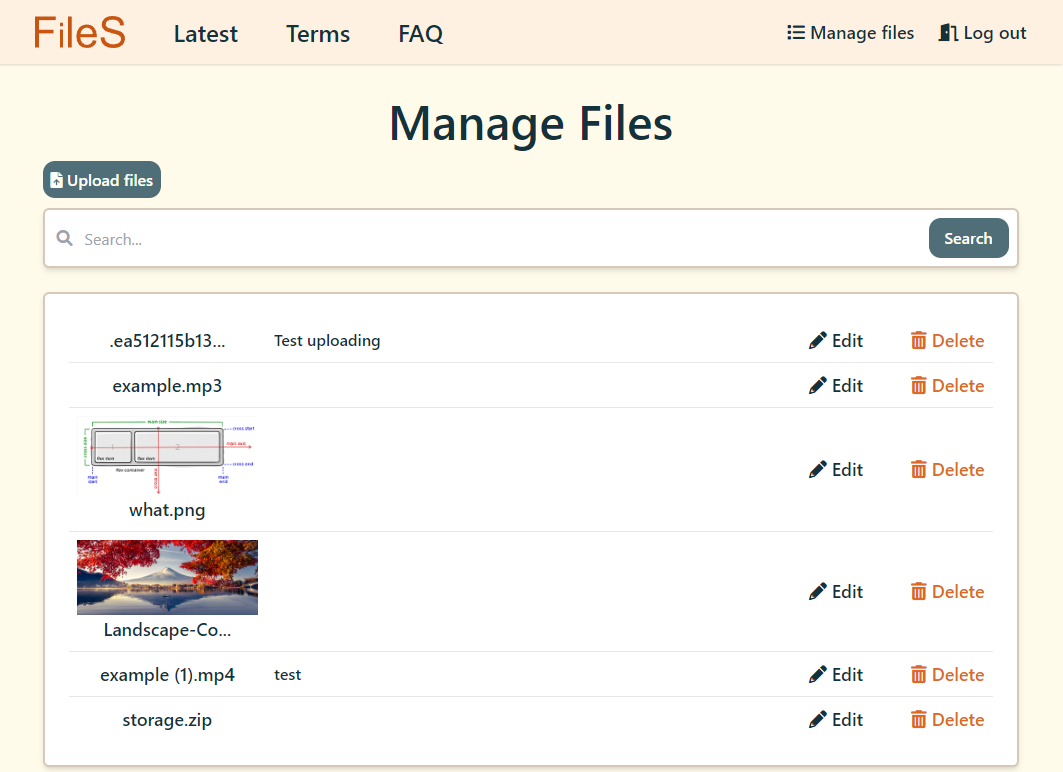
Task: Click the Delete trash icon for example.mp3
Action: tap(920, 385)
